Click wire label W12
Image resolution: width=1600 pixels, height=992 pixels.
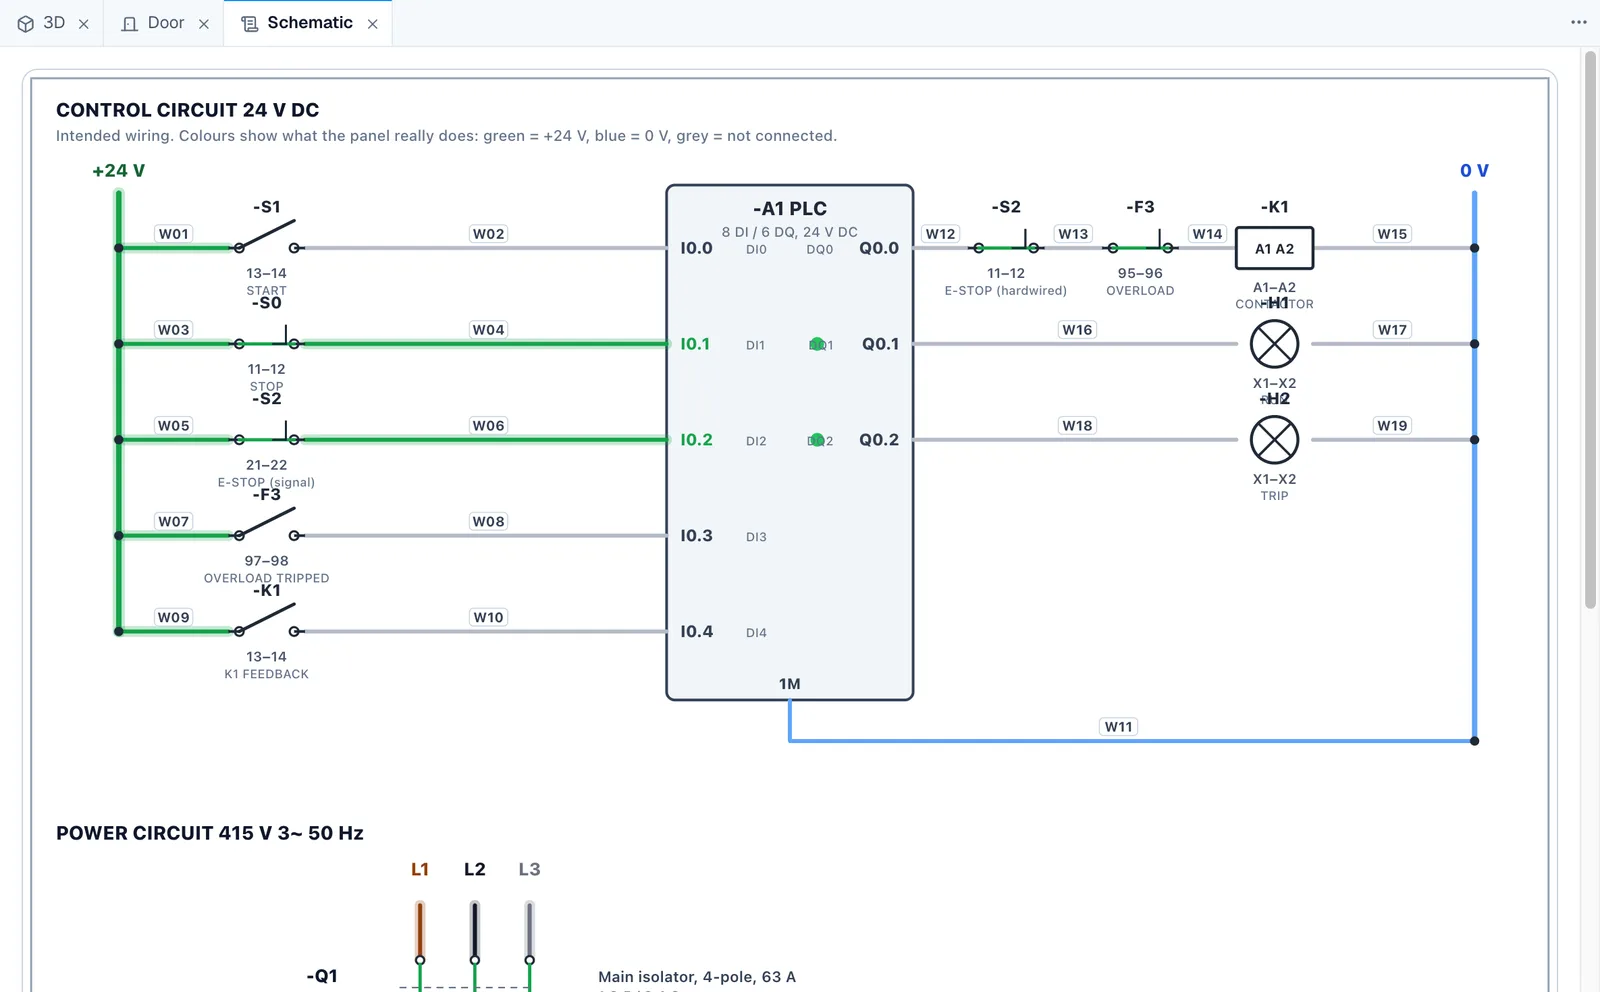coord(941,234)
